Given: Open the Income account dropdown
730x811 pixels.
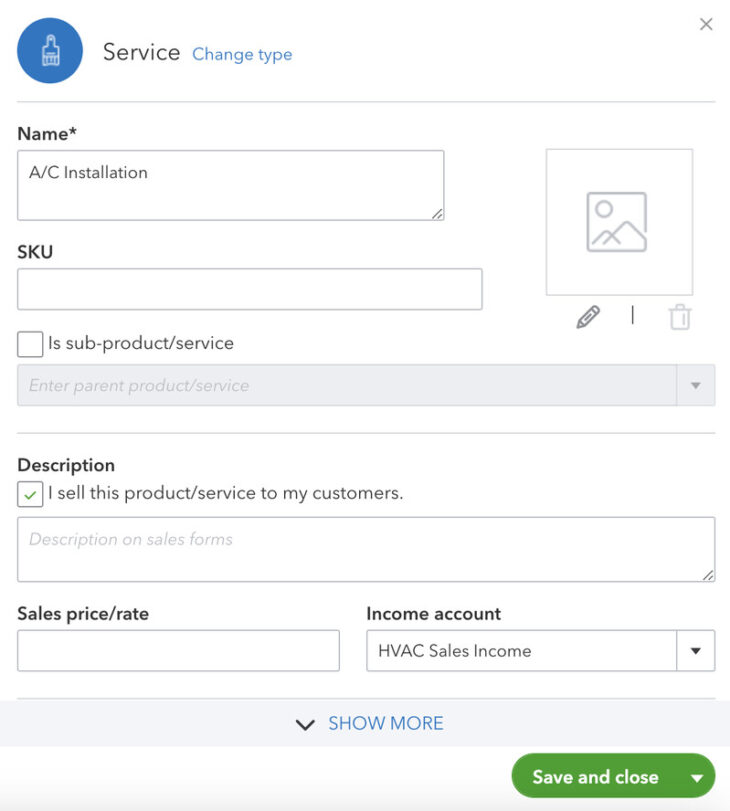Looking at the screenshot, I should [696, 650].
